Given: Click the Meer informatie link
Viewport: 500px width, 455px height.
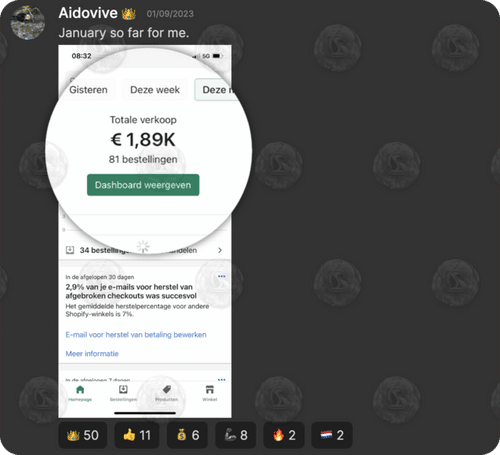Looking at the screenshot, I should [x=92, y=354].
